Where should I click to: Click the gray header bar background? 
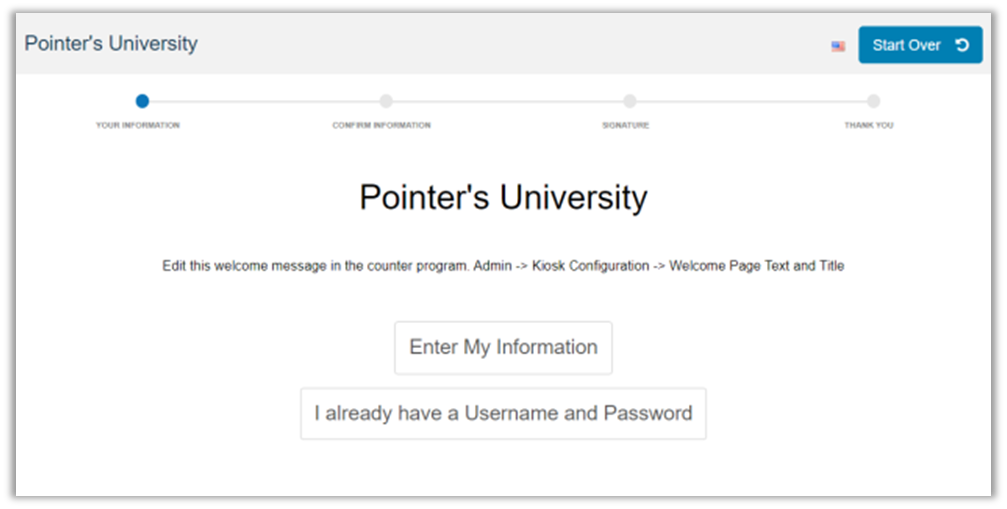click(x=500, y=44)
